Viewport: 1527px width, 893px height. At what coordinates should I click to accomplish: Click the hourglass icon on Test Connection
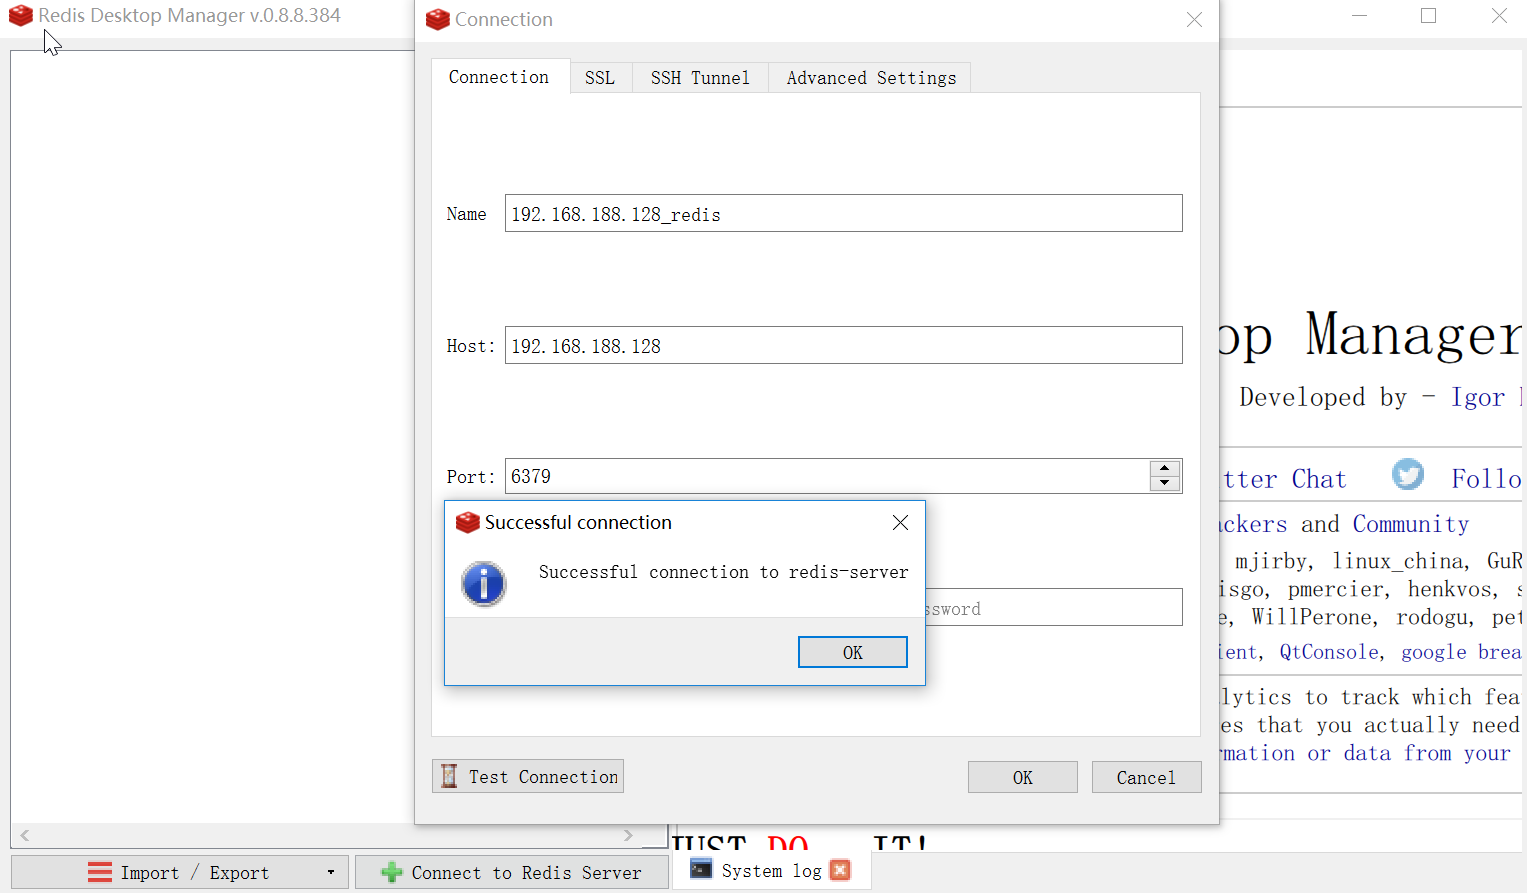coord(449,776)
